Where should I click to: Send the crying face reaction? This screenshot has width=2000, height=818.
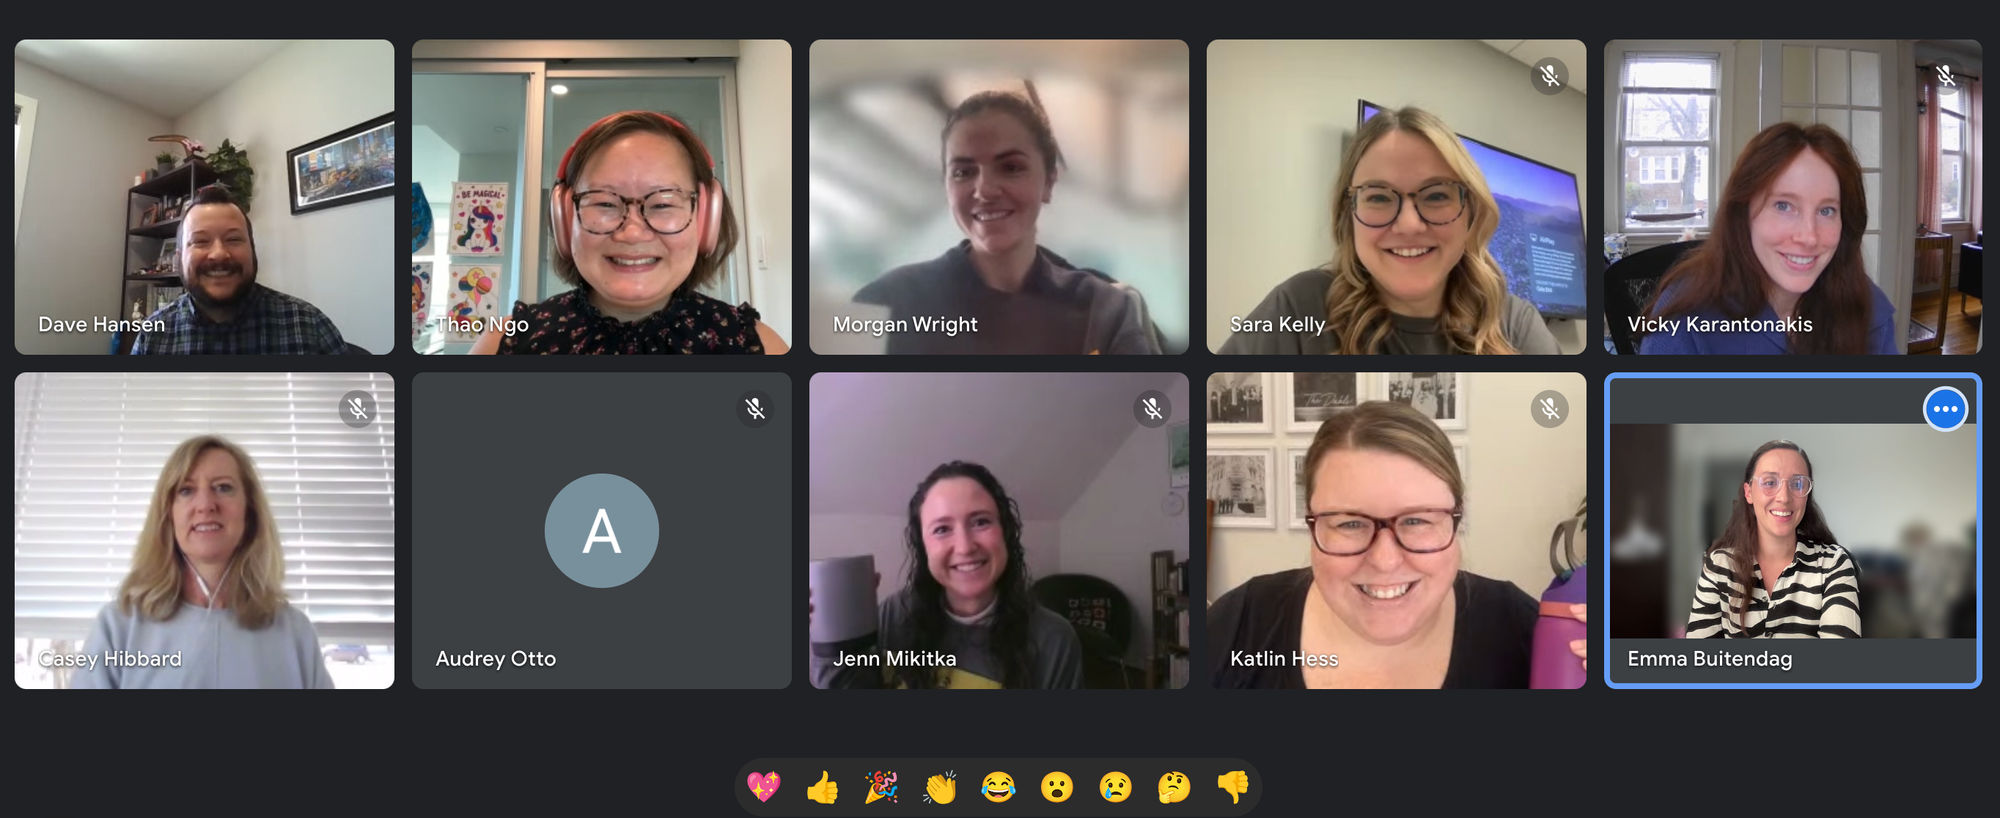1115,787
